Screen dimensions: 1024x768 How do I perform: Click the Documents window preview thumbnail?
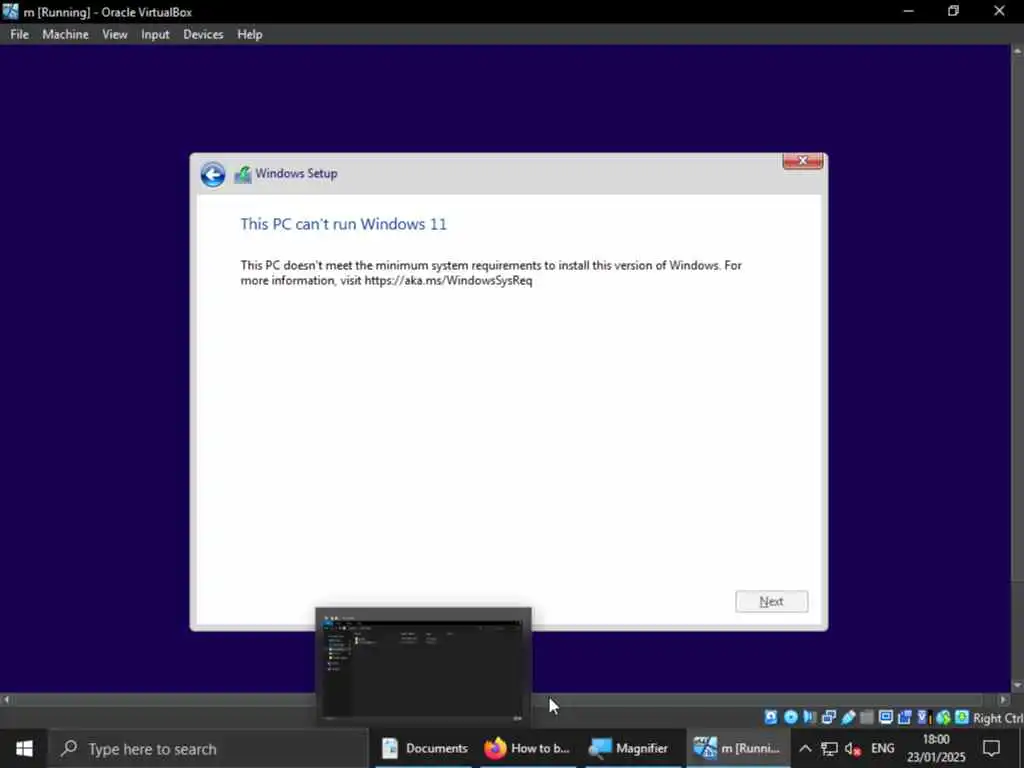(x=423, y=665)
